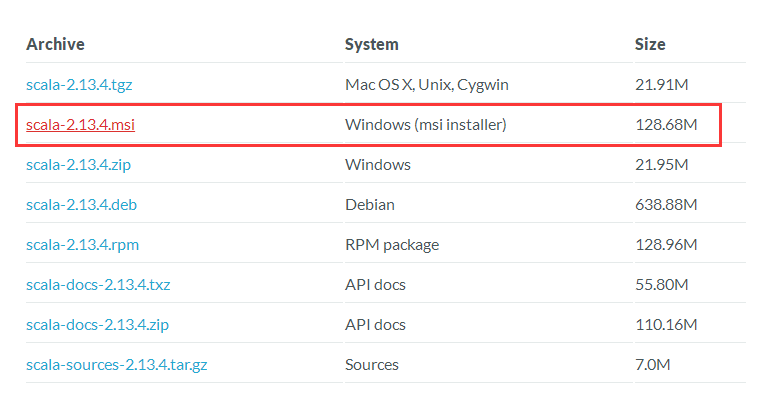Screen dimensions: 764x393
Task: Click the Size column header
Action: point(650,44)
